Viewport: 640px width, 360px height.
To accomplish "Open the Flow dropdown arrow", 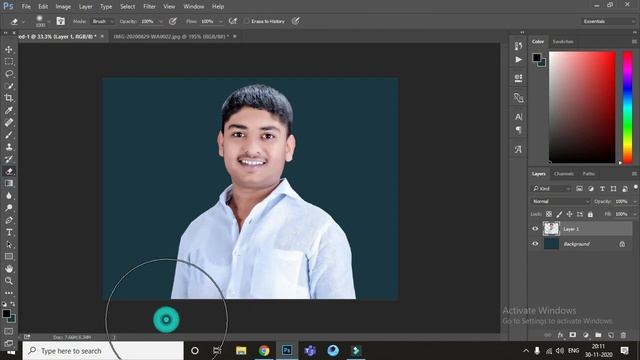I will 221,21.
